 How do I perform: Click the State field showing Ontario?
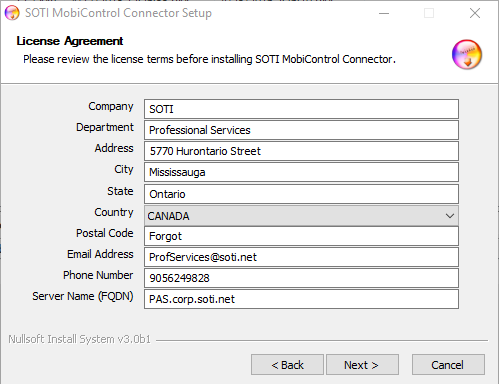point(301,194)
